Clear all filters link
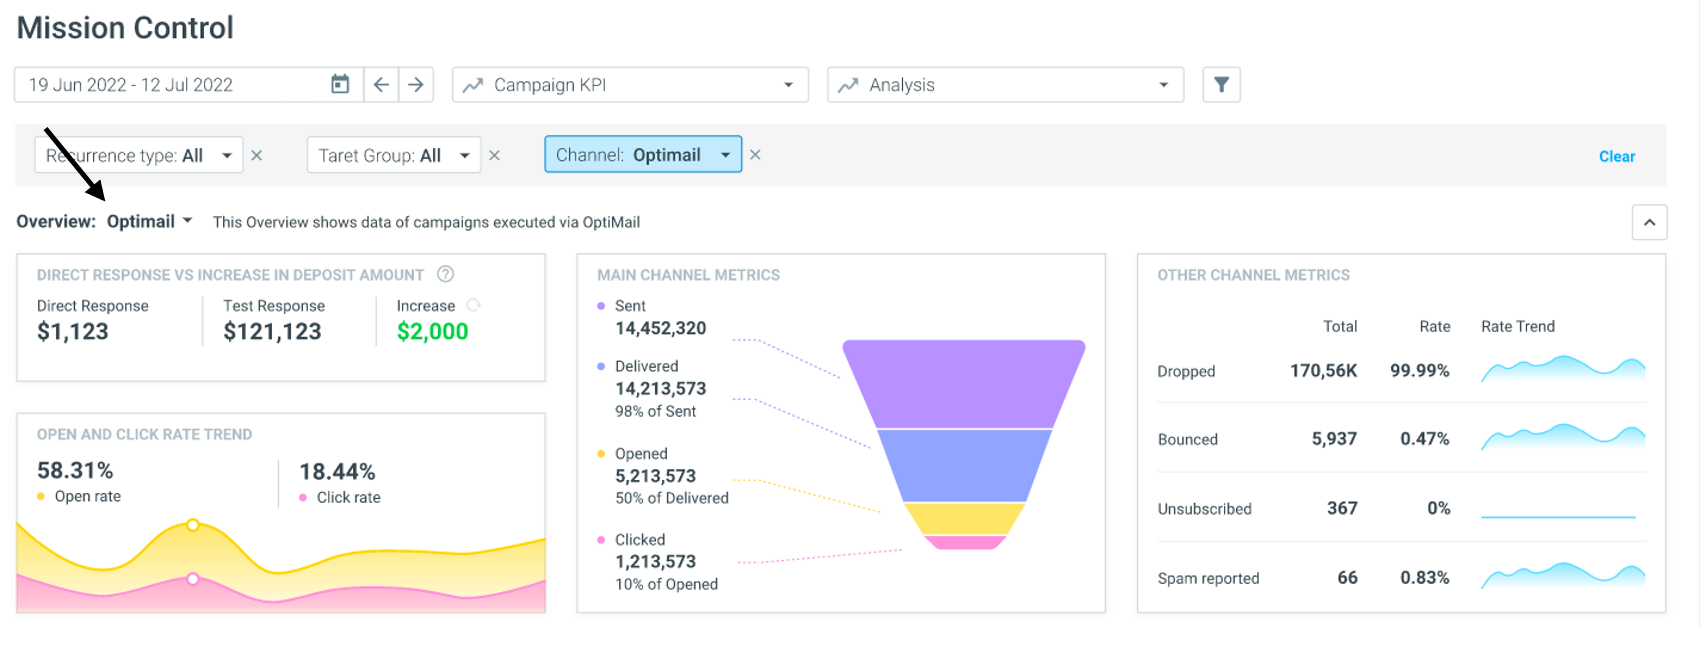Image resolution: width=1702 pixels, height=648 pixels. tap(1616, 156)
